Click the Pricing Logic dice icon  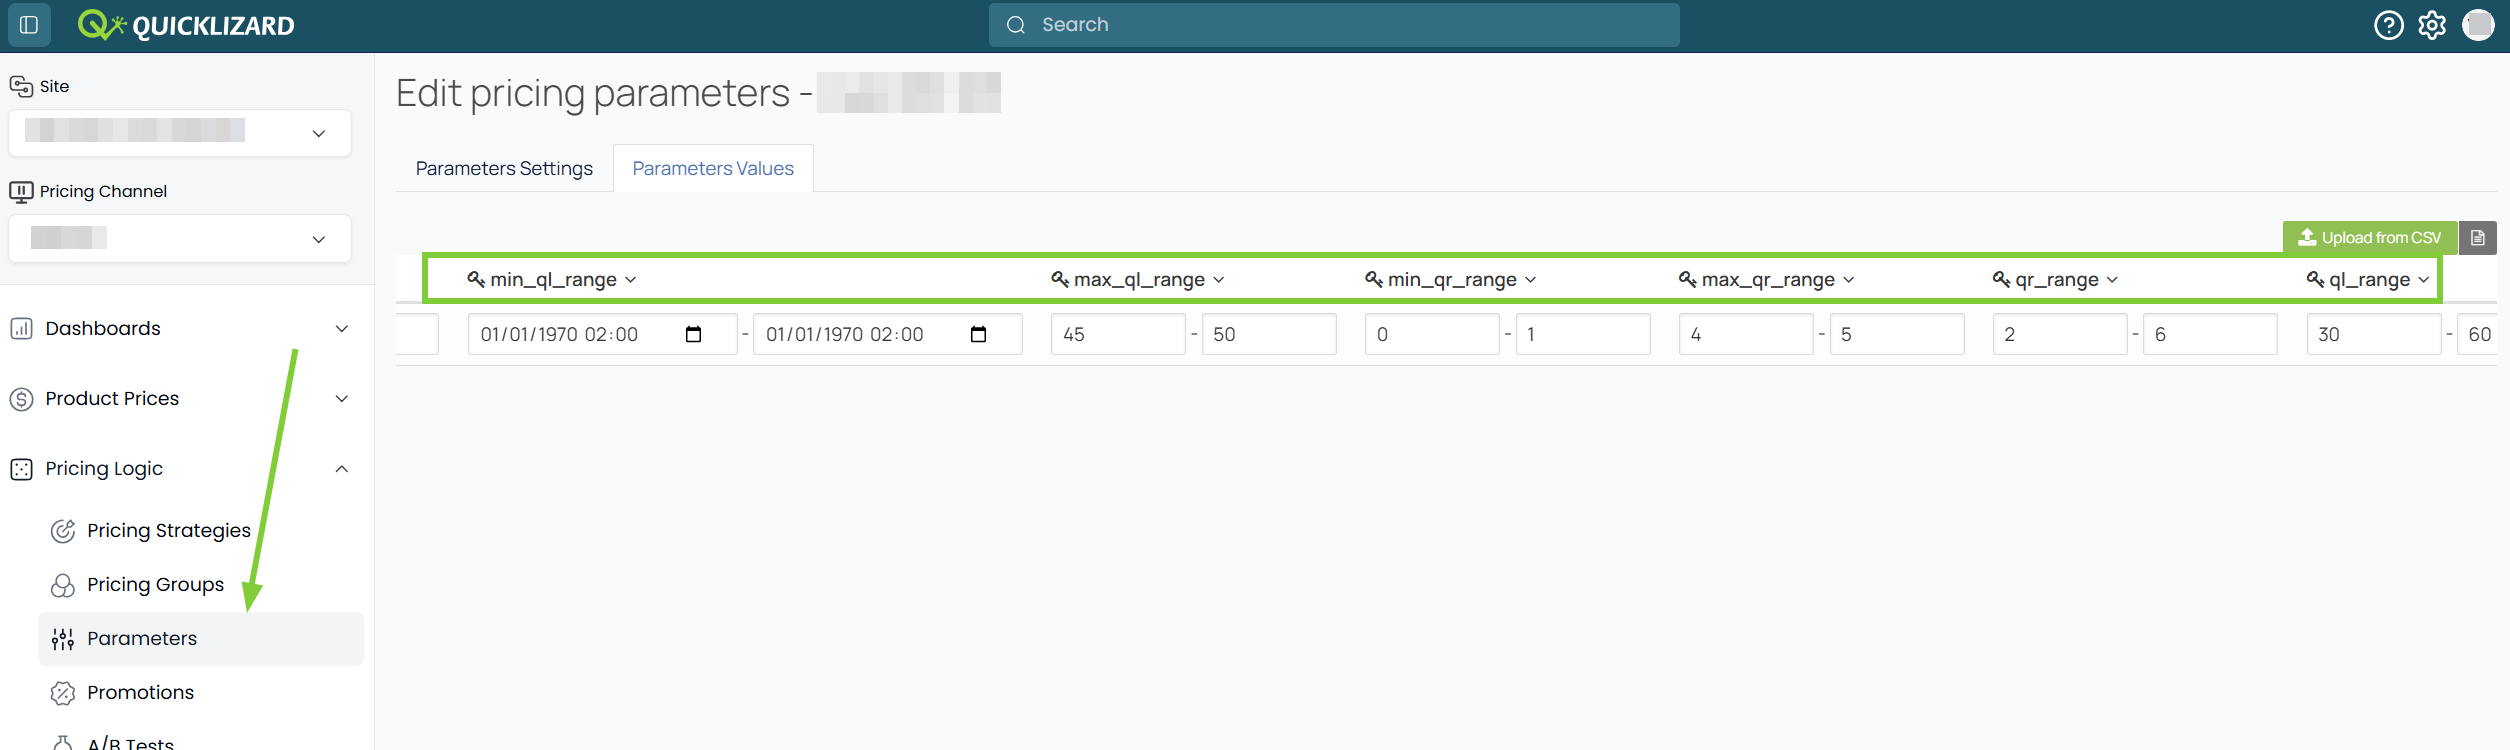point(21,469)
